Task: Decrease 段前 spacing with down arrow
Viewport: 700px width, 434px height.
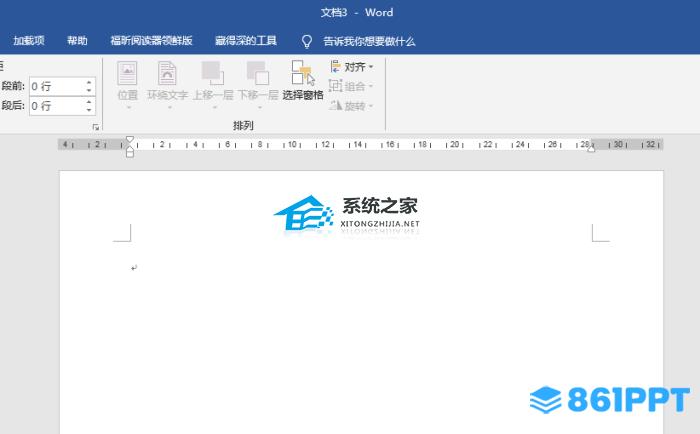Action: [x=89, y=91]
